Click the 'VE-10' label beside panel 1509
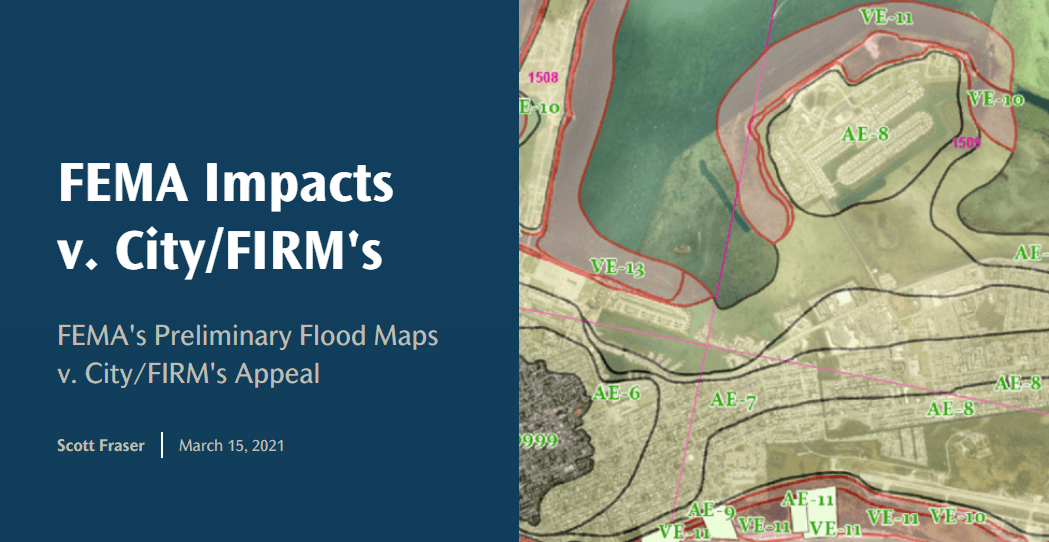 tap(996, 100)
